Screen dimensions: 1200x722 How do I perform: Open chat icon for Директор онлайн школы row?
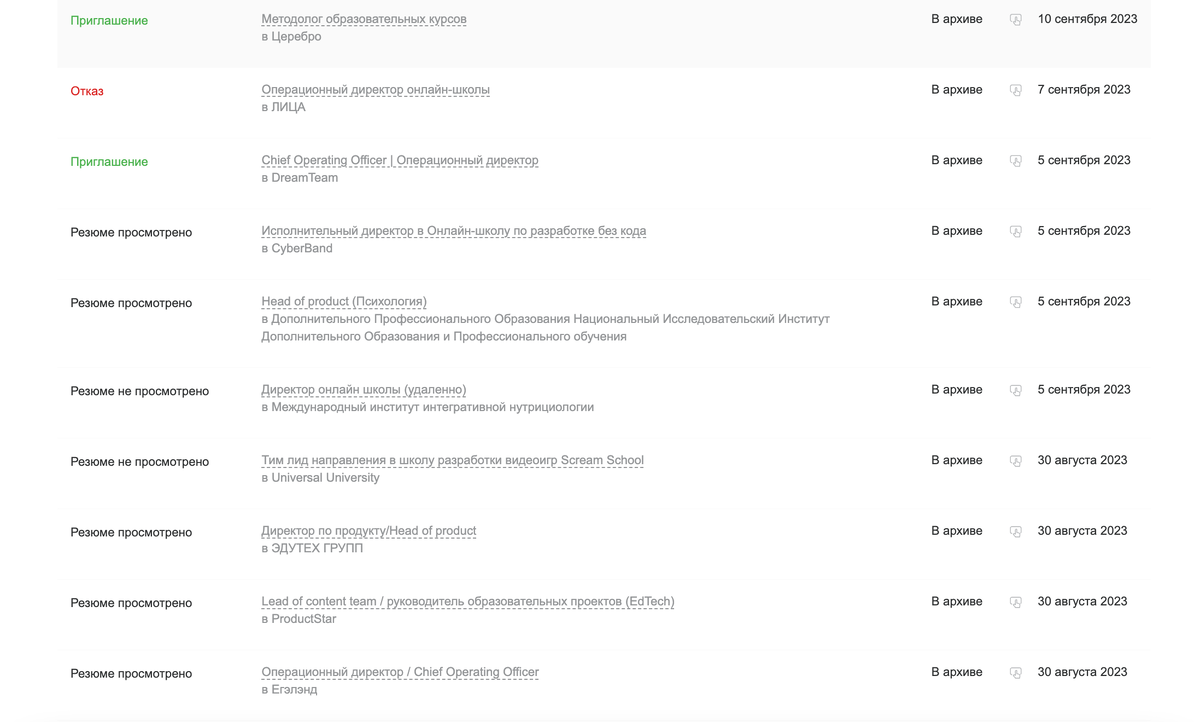click(x=1015, y=390)
